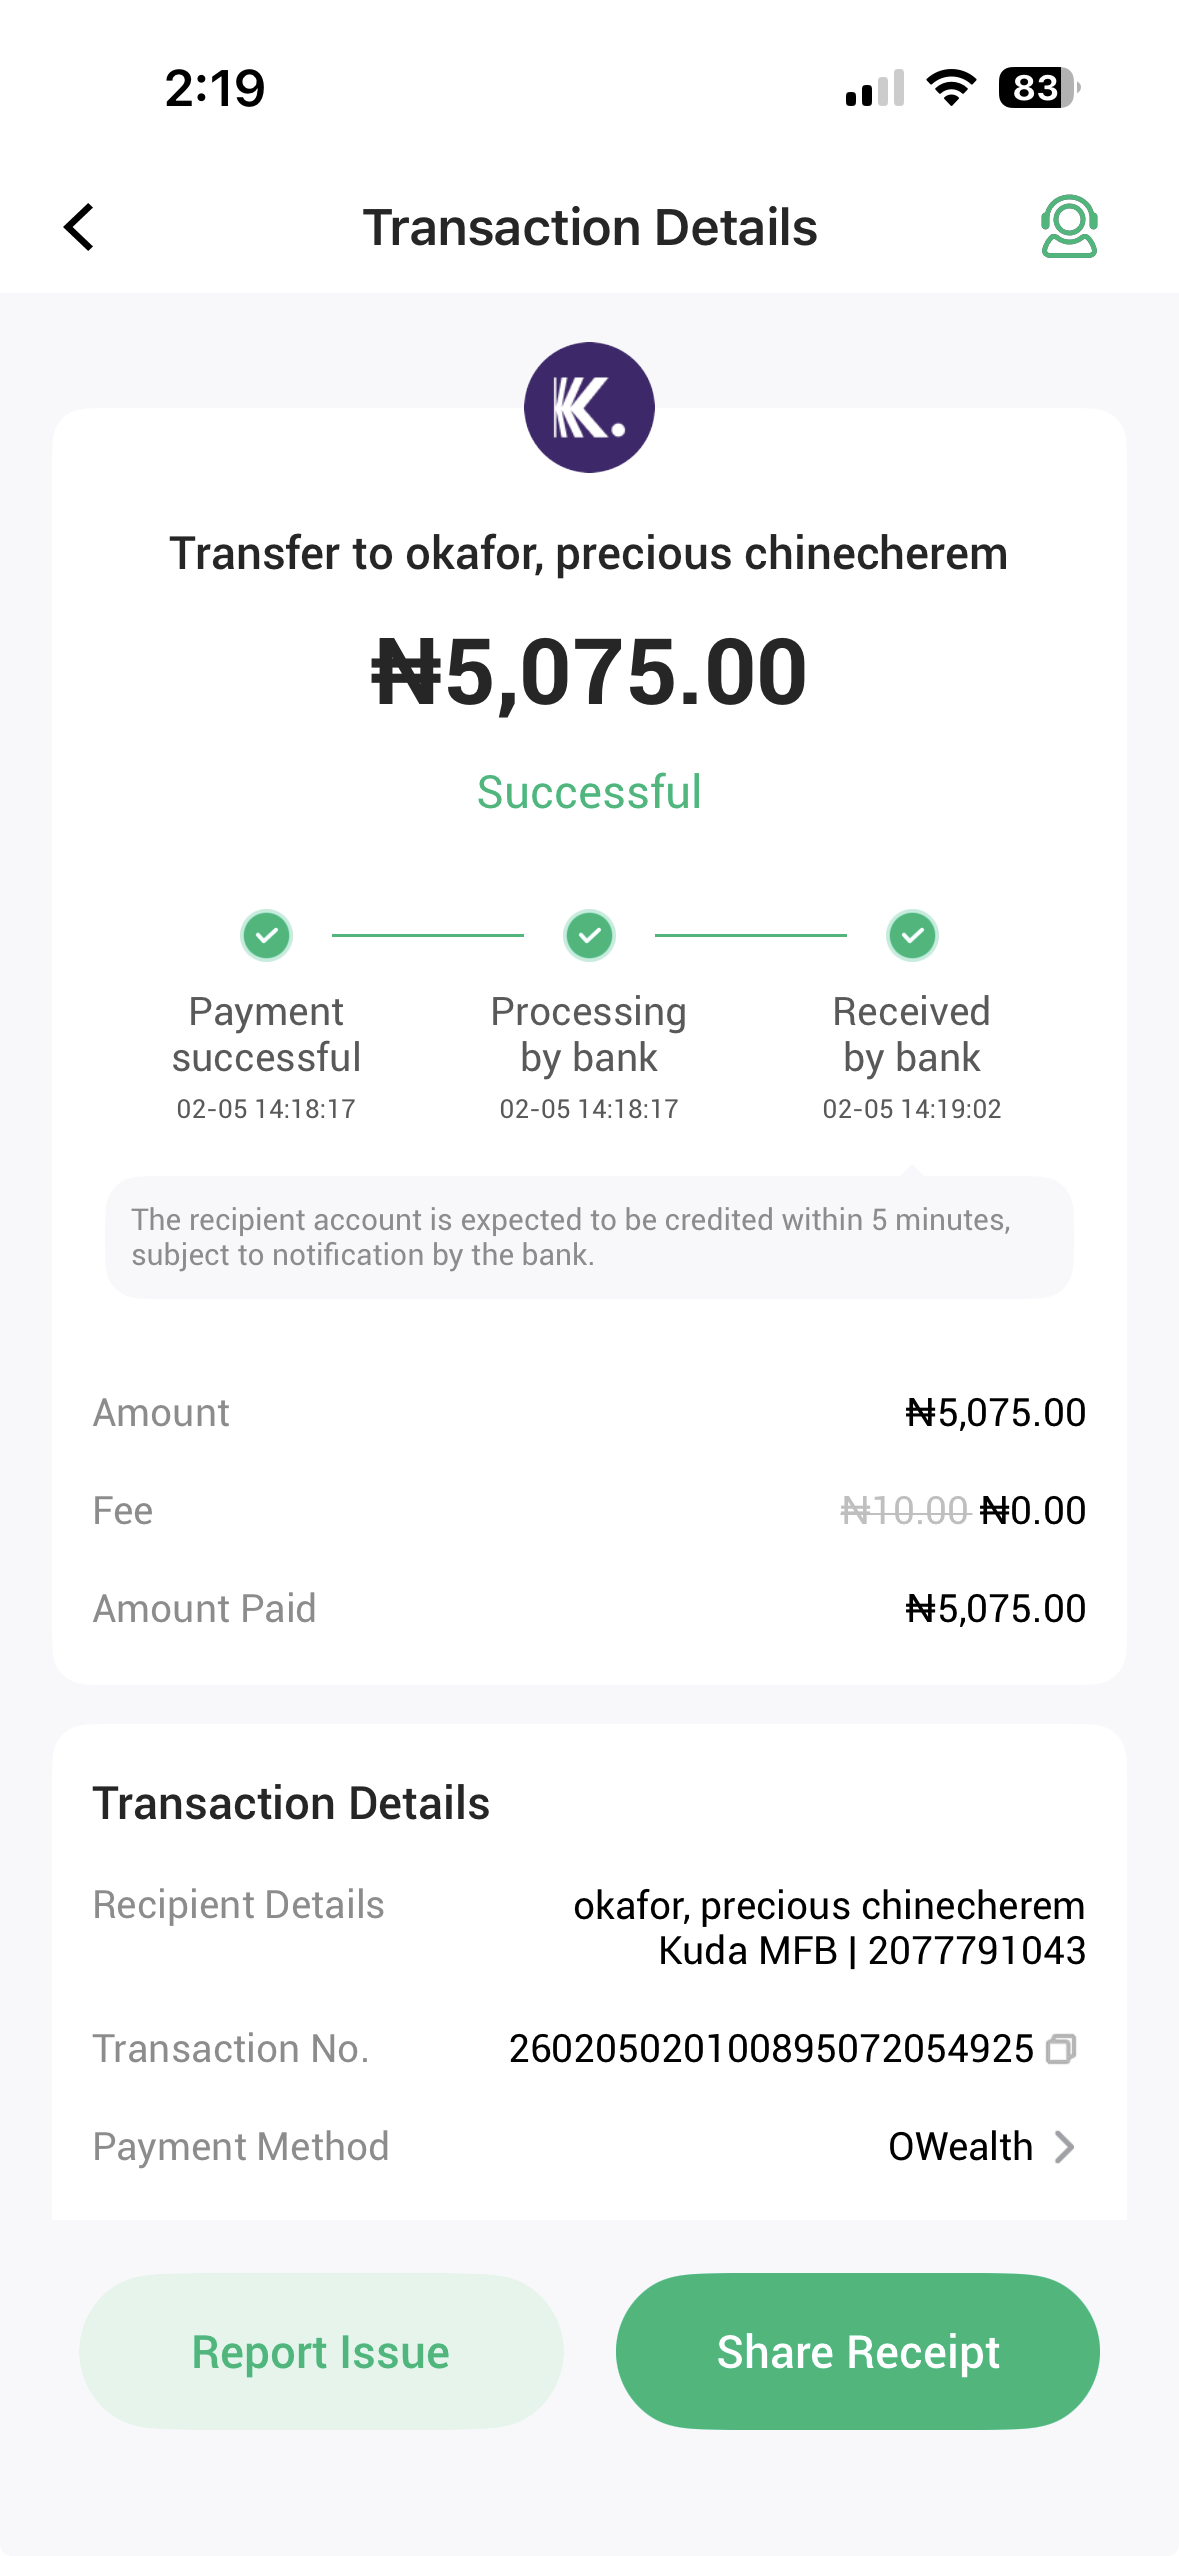Screen dimensions: 1179x2556
Task: Open OWealth payment method details
Action: click(960, 2147)
